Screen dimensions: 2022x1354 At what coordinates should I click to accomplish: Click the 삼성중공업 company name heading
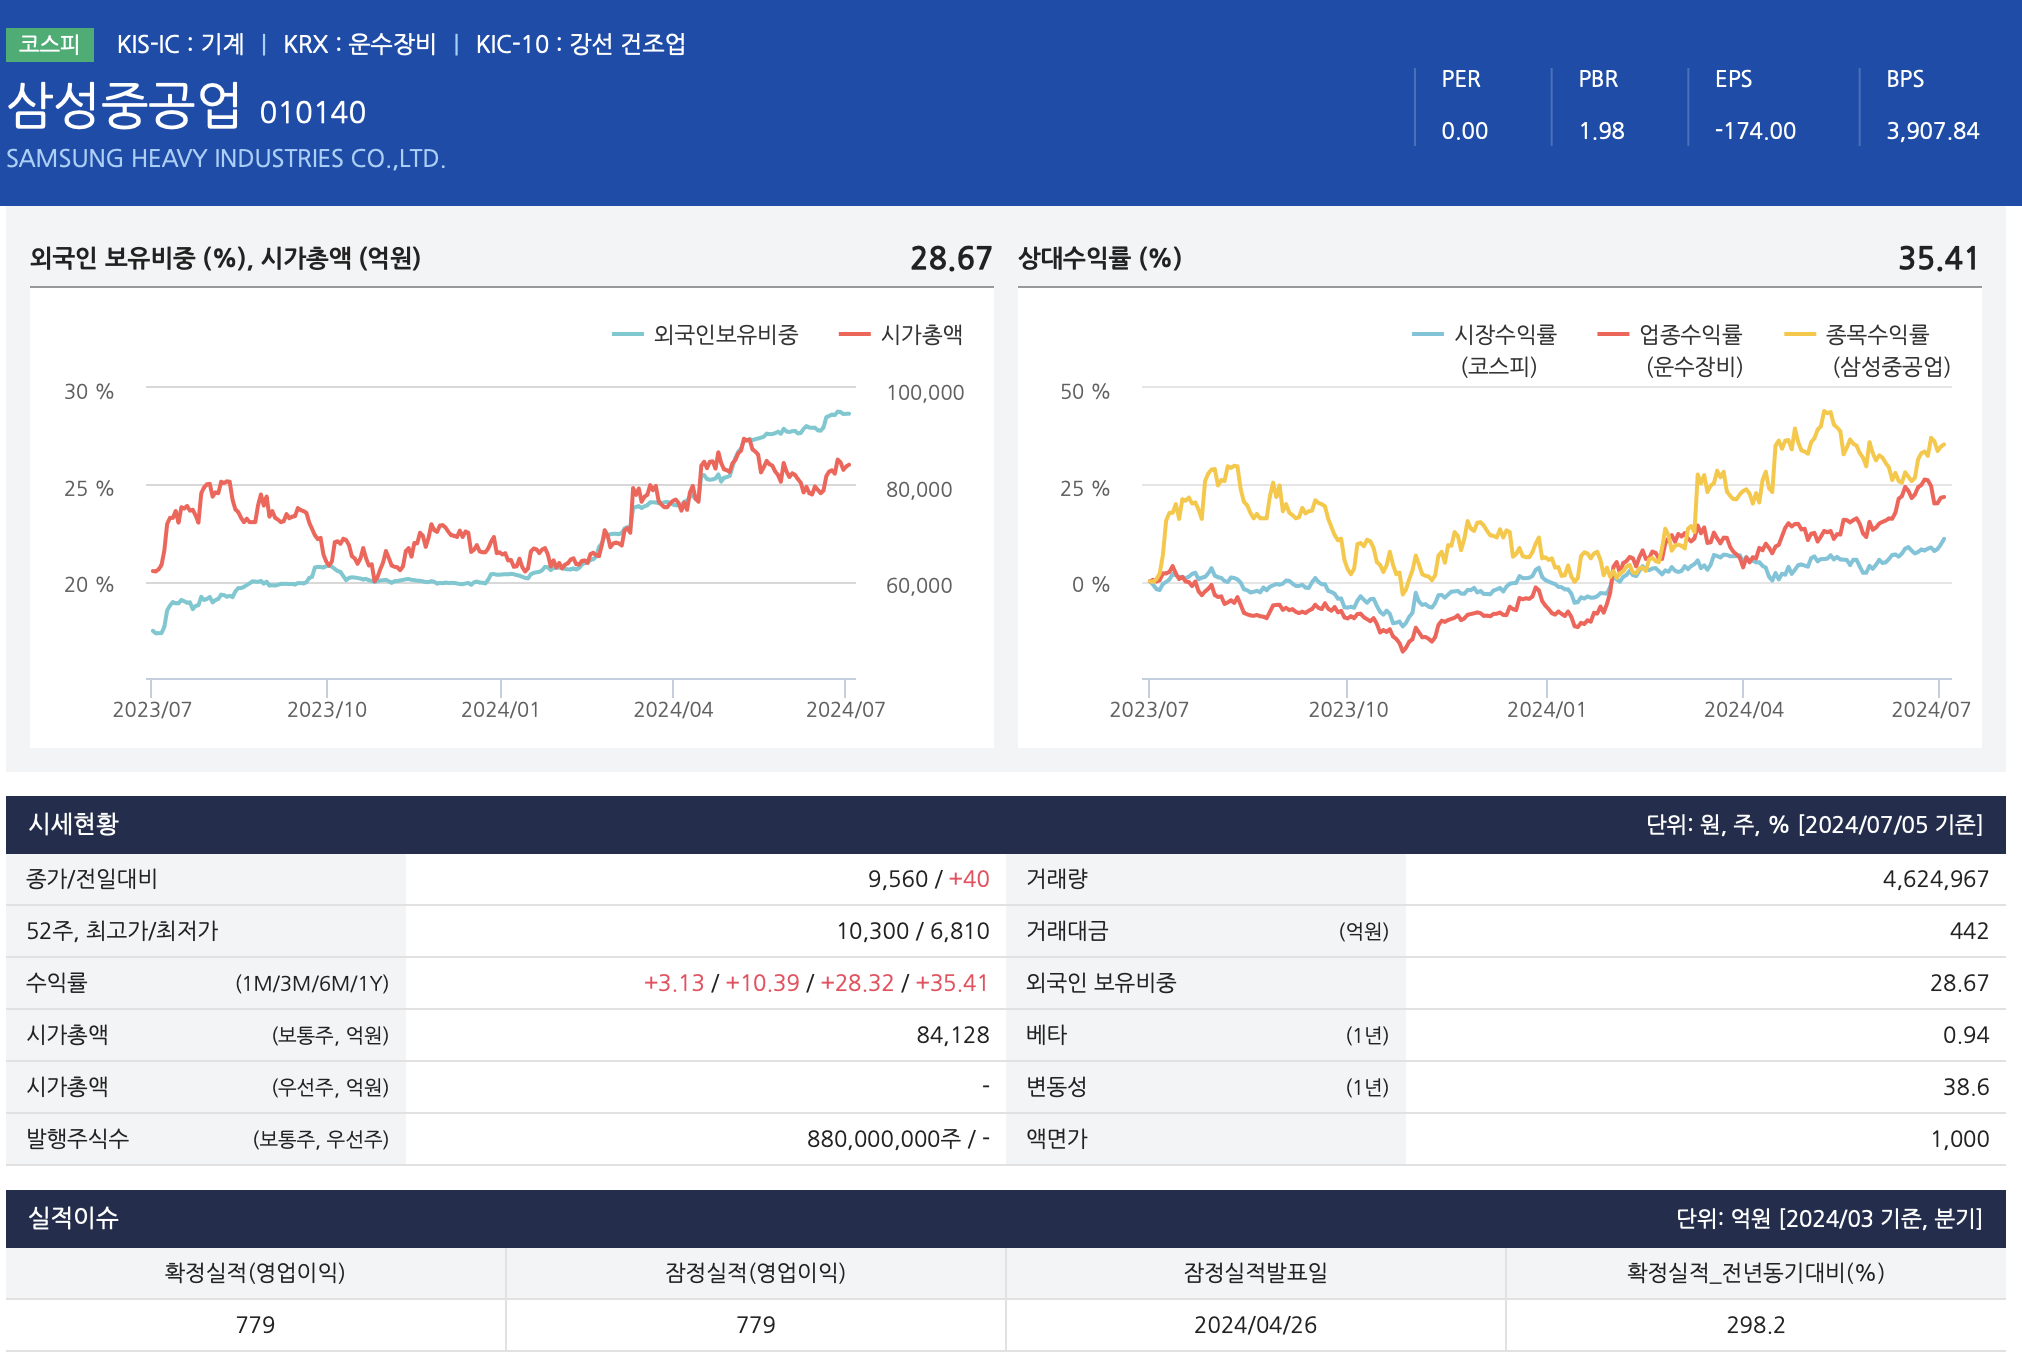[124, 106]
